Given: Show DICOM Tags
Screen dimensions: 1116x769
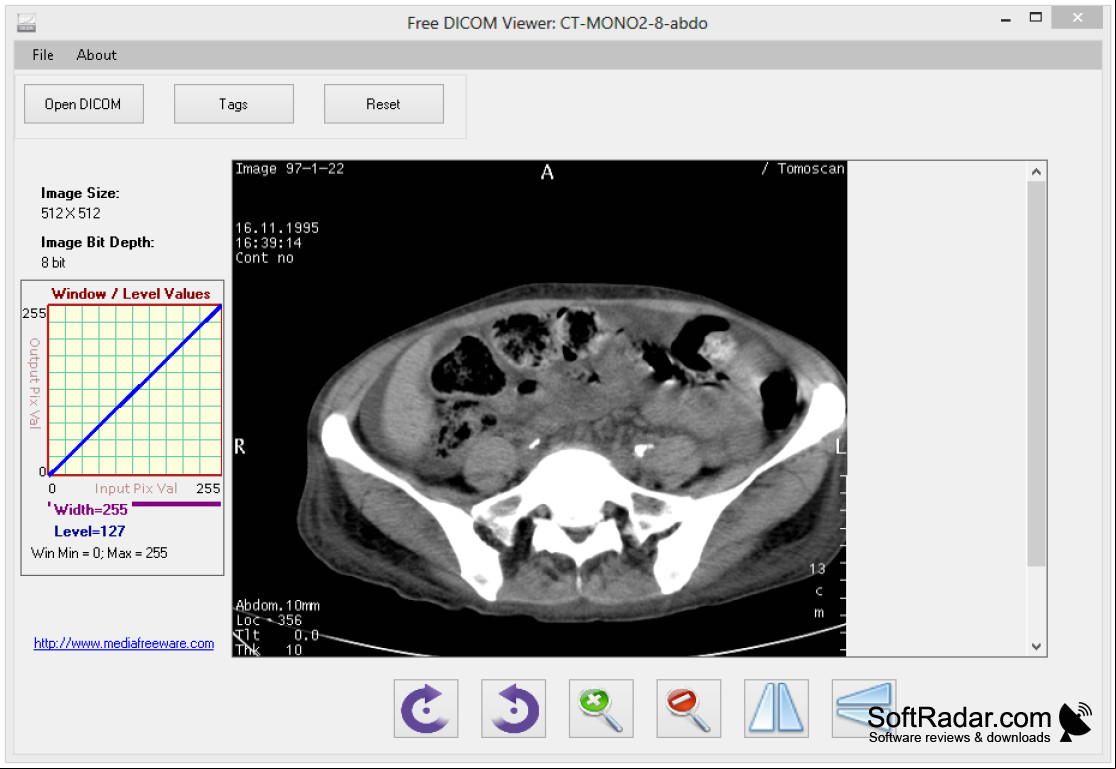Looking at the screenshot, I should coord(233,104).
